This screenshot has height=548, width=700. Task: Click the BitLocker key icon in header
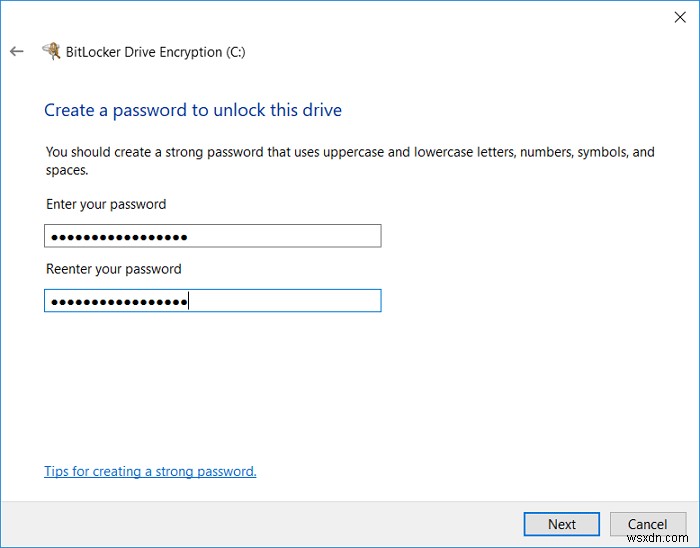pyautogui.click(x=51, y=51)
